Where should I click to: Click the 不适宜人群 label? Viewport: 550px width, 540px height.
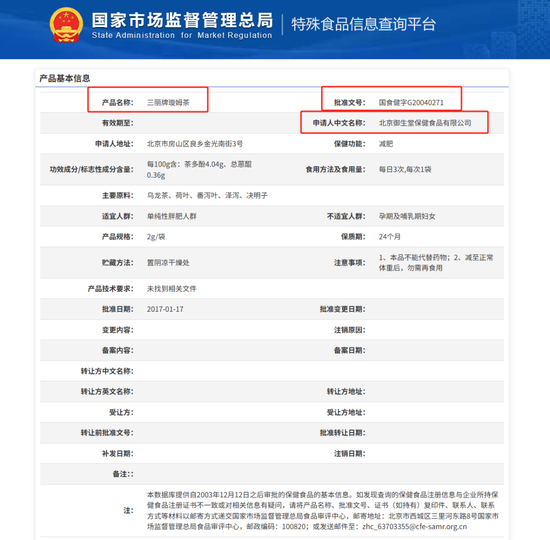click(346, 216)
